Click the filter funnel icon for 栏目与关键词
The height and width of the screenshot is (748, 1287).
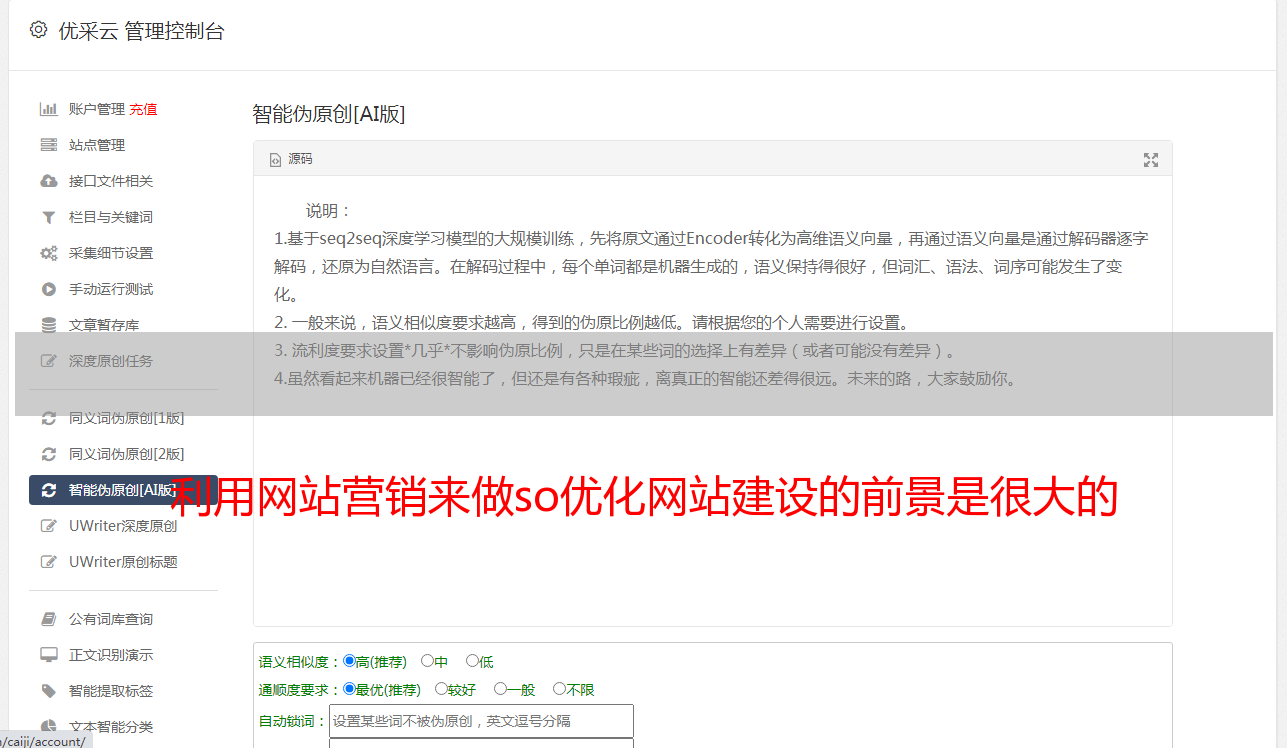coord(48,217)
